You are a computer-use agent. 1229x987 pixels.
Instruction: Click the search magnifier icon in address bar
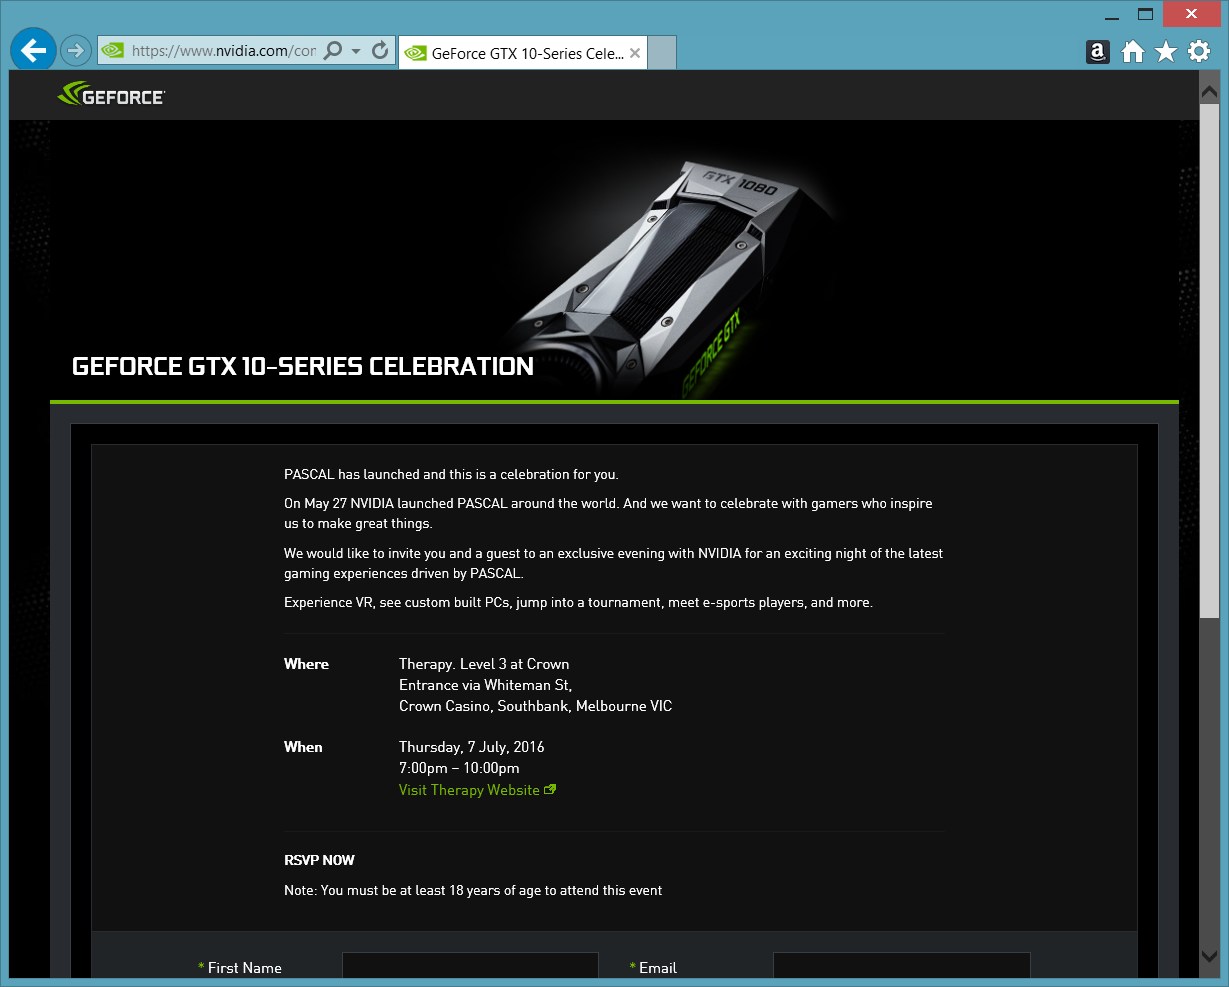(x=334, y=50)
